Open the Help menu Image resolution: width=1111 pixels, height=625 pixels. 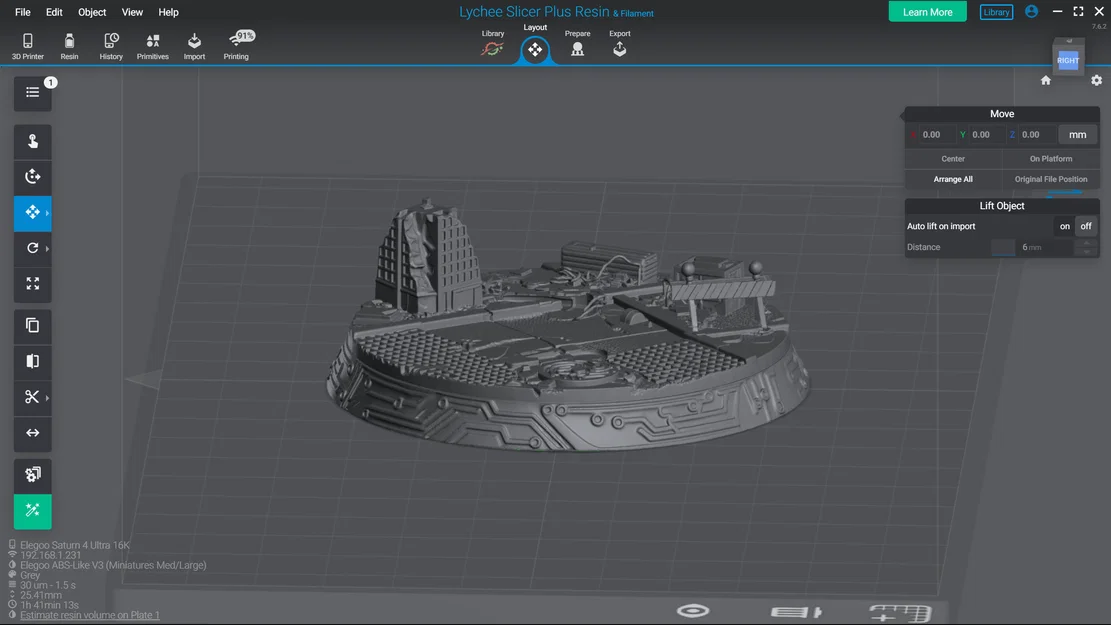[168, 12]
